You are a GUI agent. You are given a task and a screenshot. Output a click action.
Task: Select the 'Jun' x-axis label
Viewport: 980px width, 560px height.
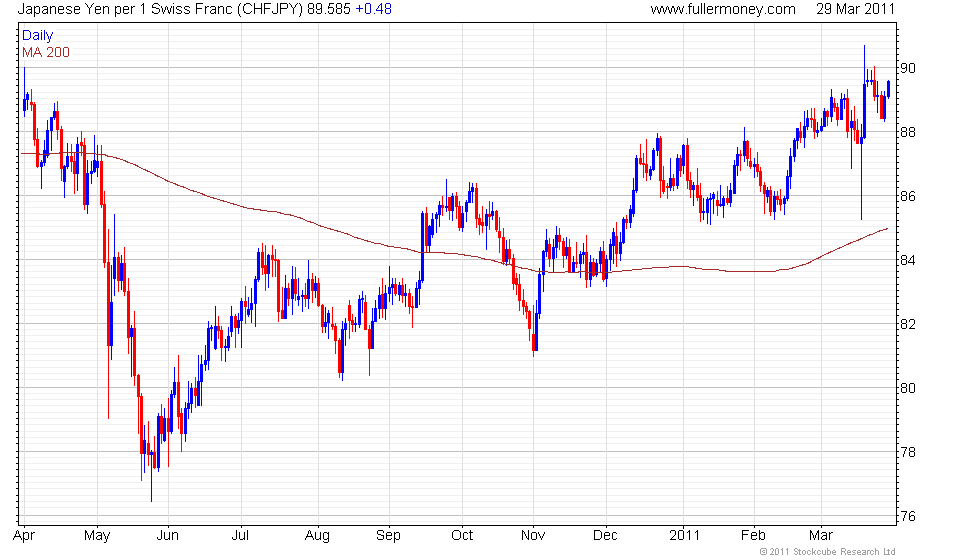point(168,536)
